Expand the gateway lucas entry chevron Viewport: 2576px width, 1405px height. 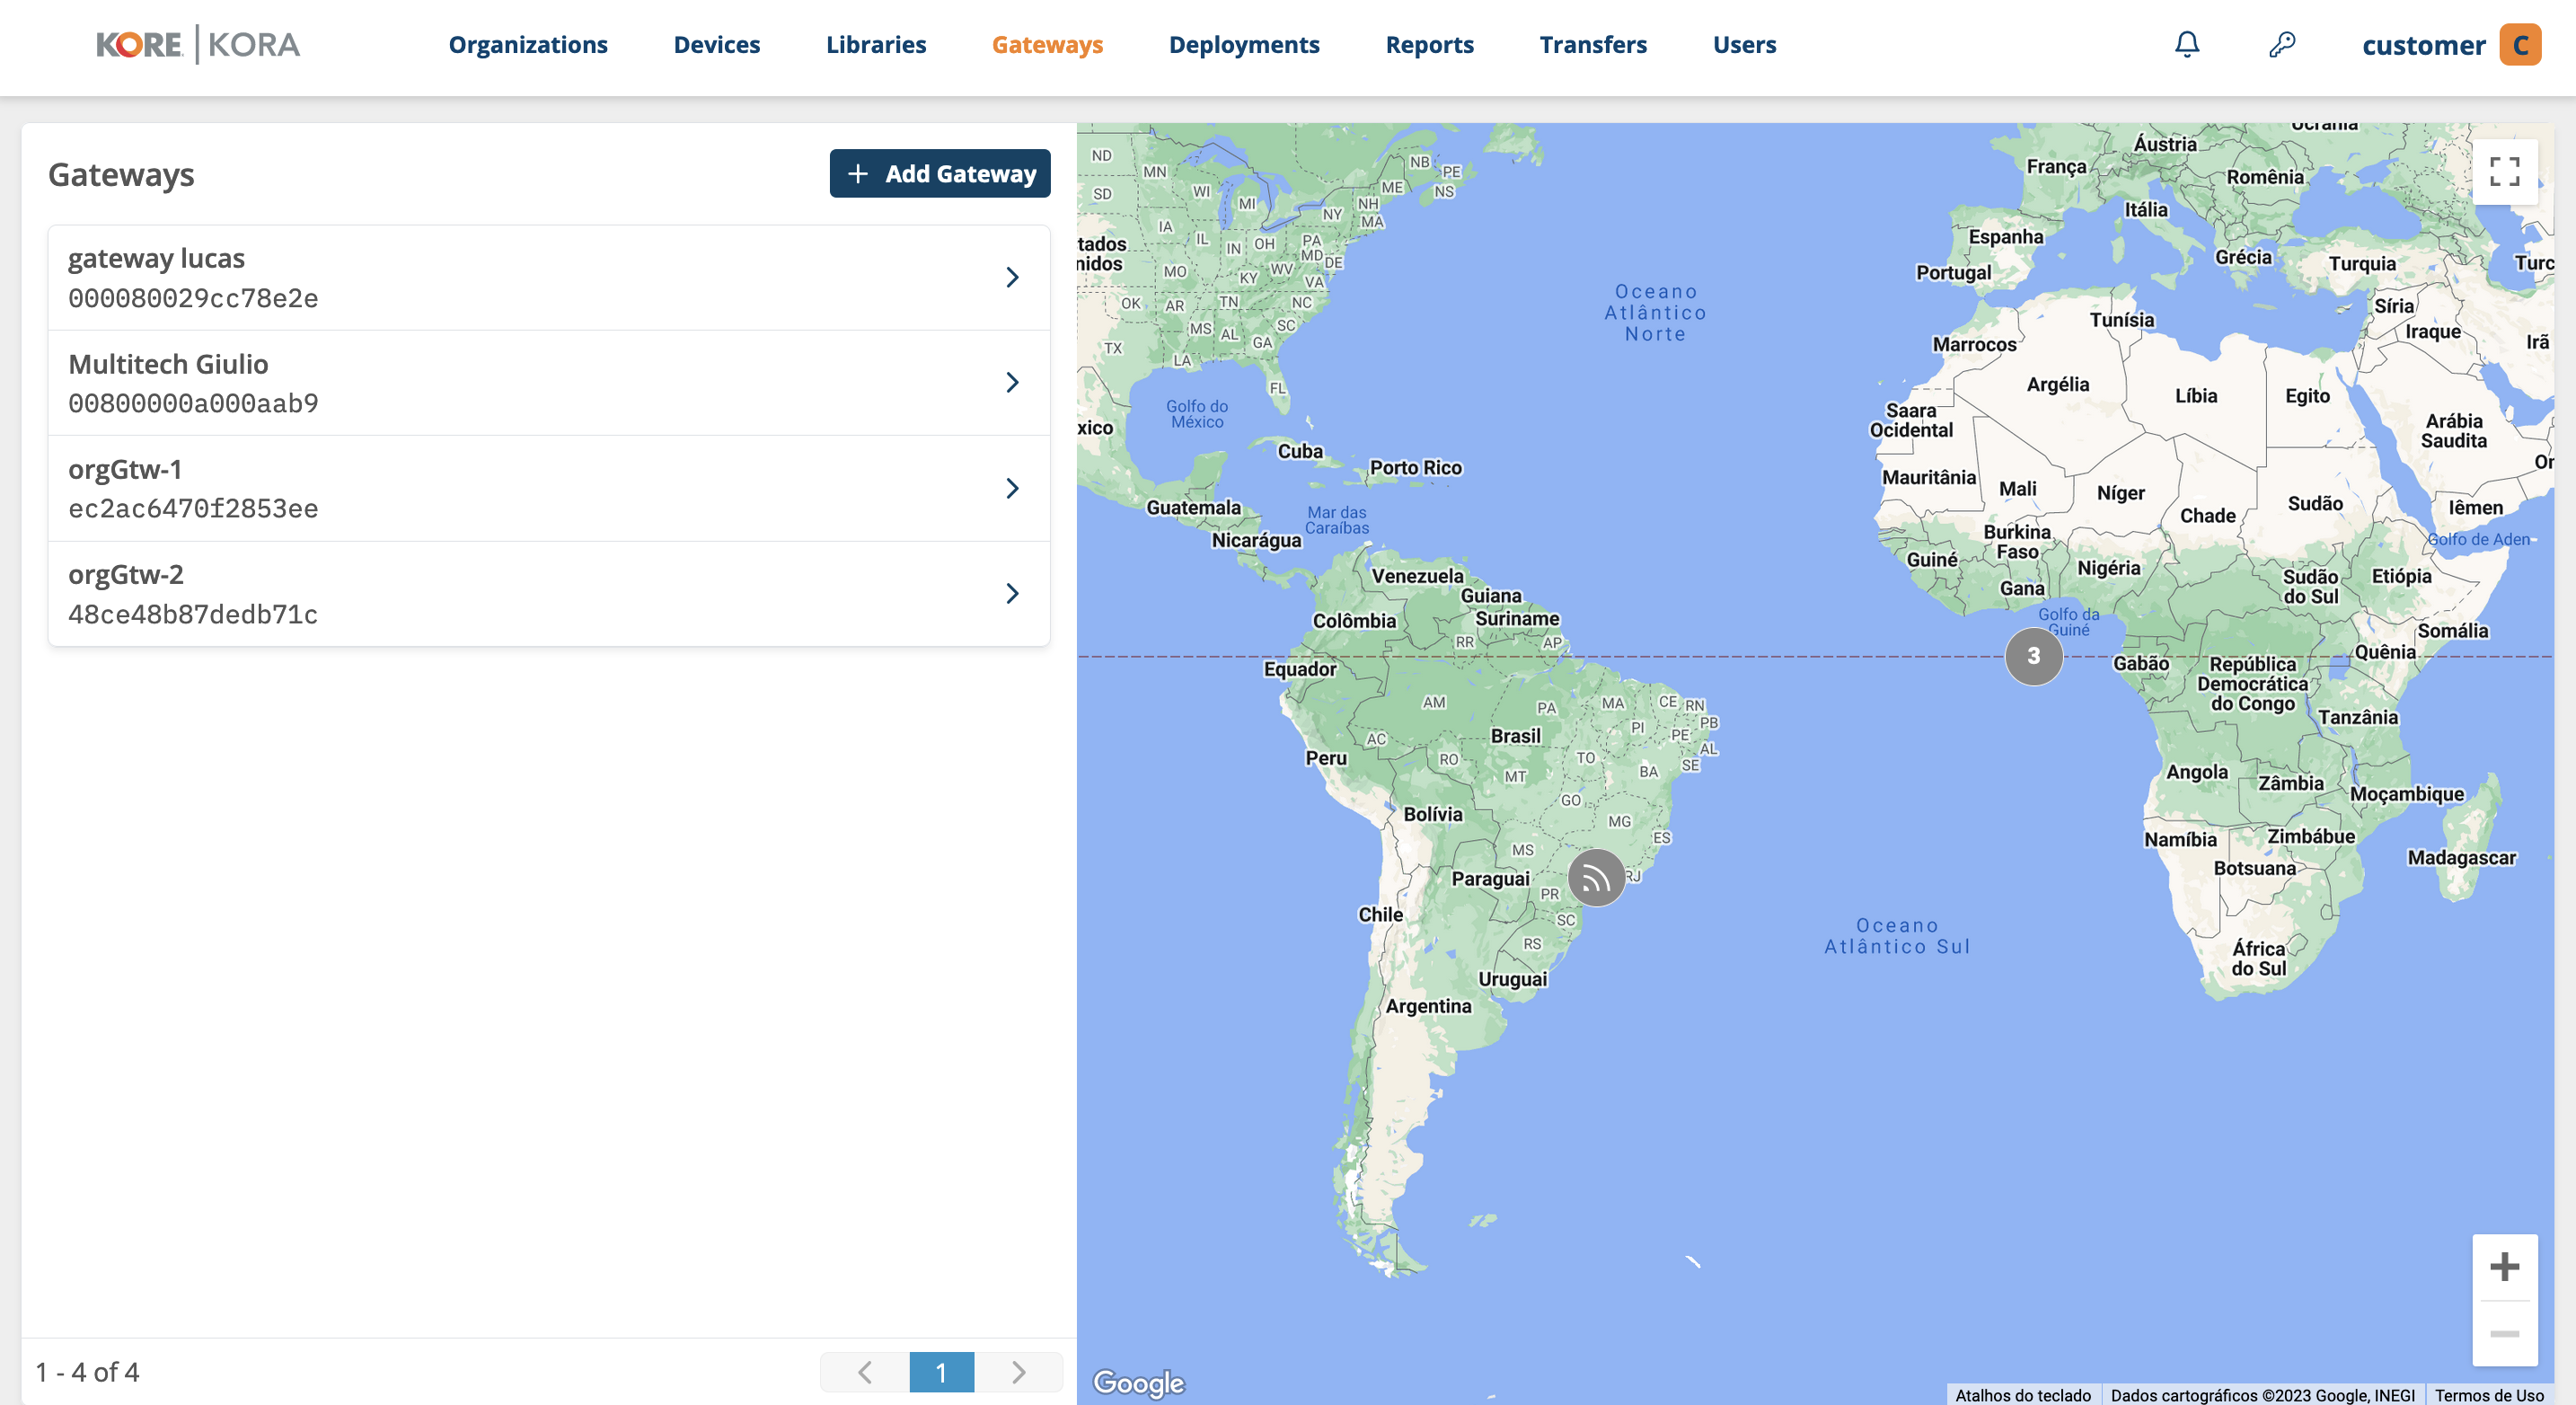pyautogui.click(x=1012, y=277)
